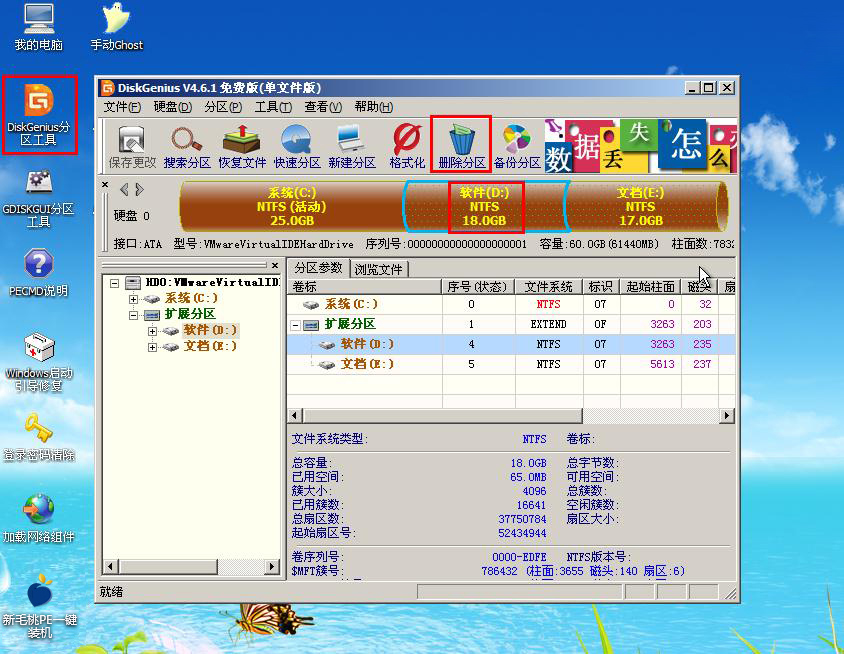Click the Delete Partition (删除分区) icon
This screenshot has width=844, height=654.
pos(461,146)
